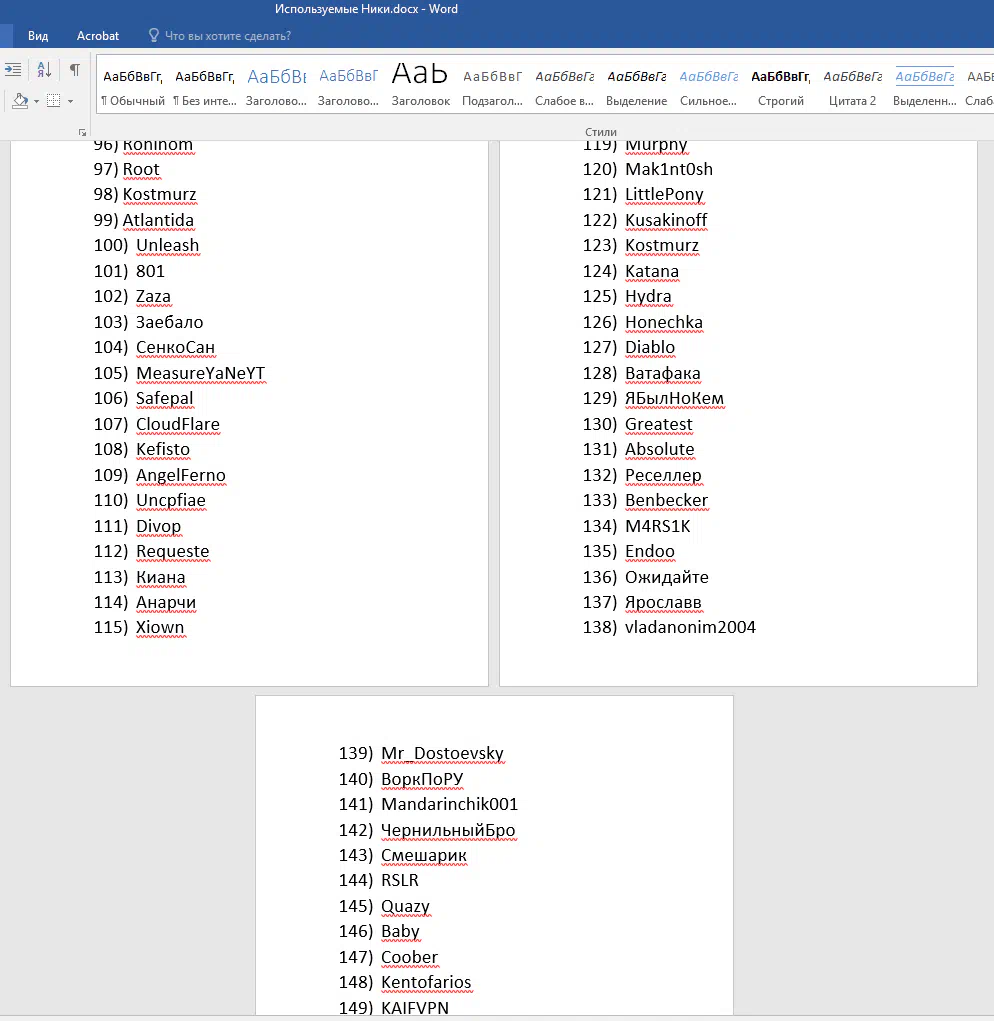Click list entry 105) MeasureYaNeYT
This screenshot has height=1021, width=994.
point(179,373)
